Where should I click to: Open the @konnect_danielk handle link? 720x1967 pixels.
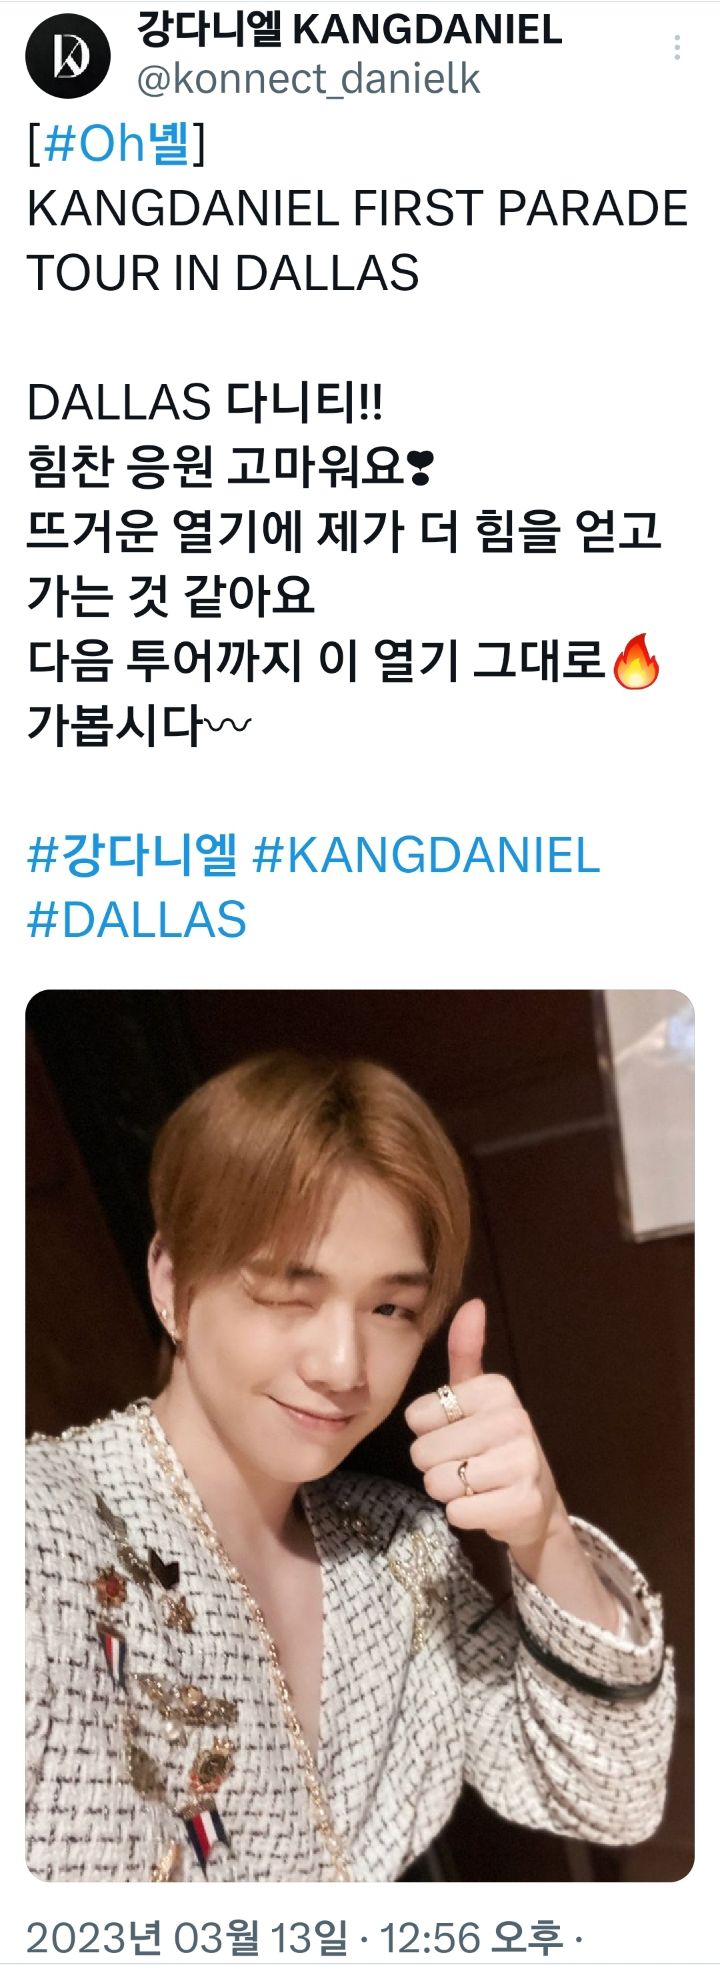[x=308, y=80]
